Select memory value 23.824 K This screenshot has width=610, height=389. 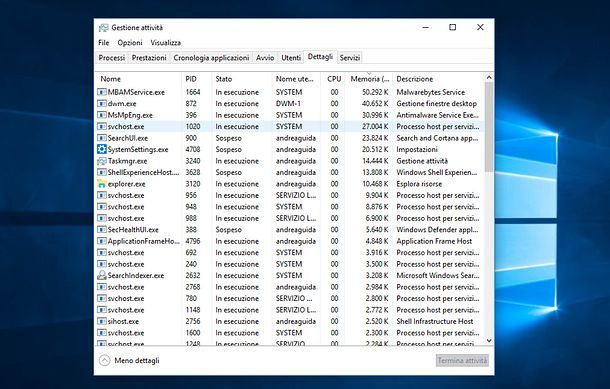pyautogui.click(x=375, y=138)
